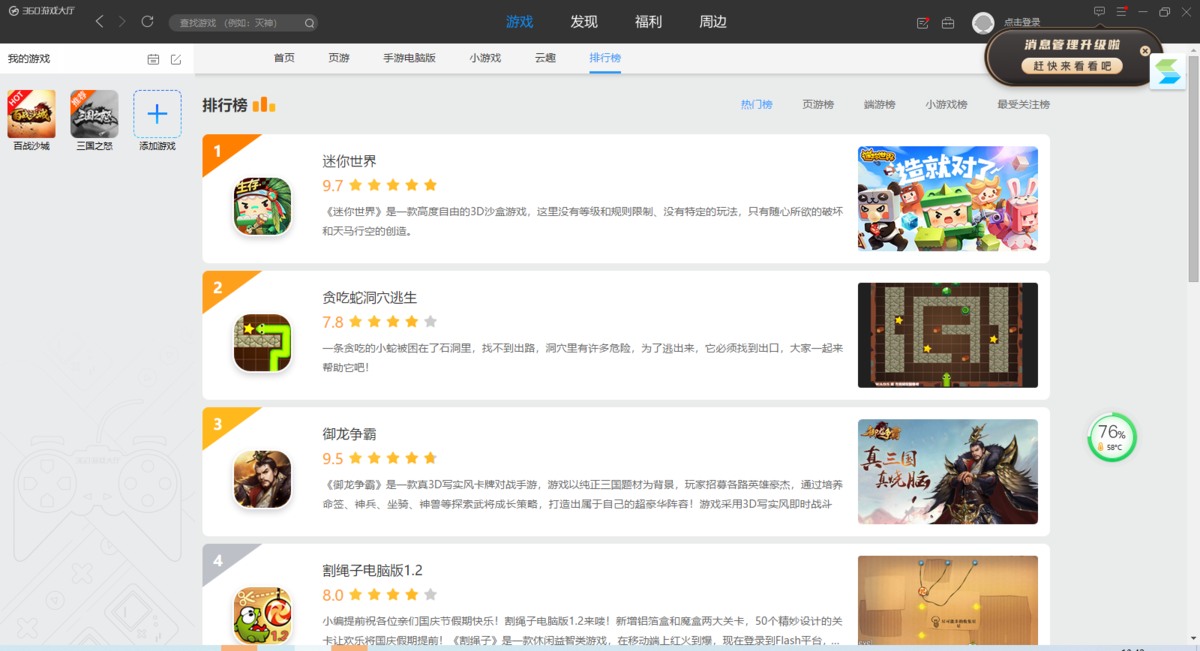Select the 排行榜 tab
Viewport: 1200px width, 651px height.
click(605, 58)
